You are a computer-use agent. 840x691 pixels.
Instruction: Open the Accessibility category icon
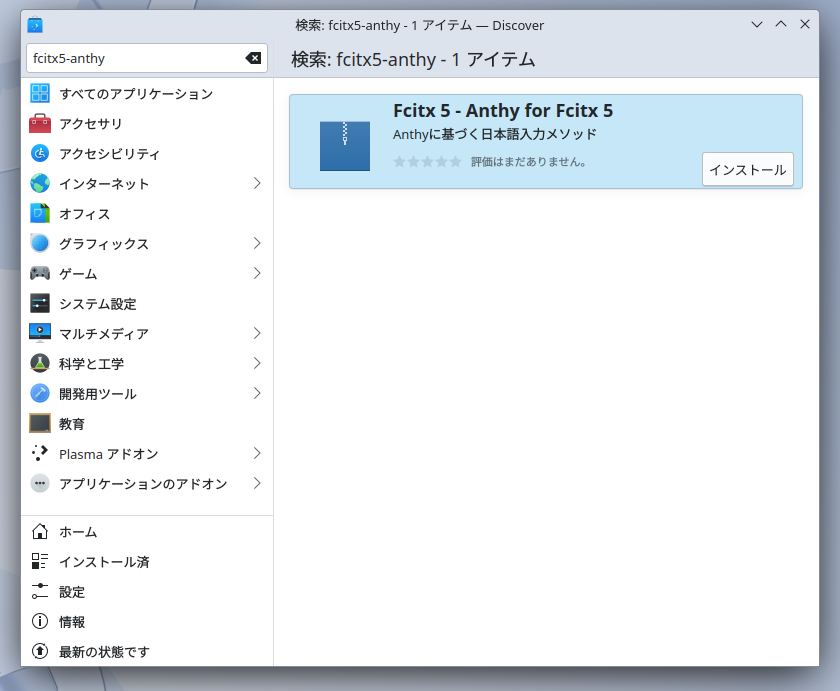click(40, 154)
